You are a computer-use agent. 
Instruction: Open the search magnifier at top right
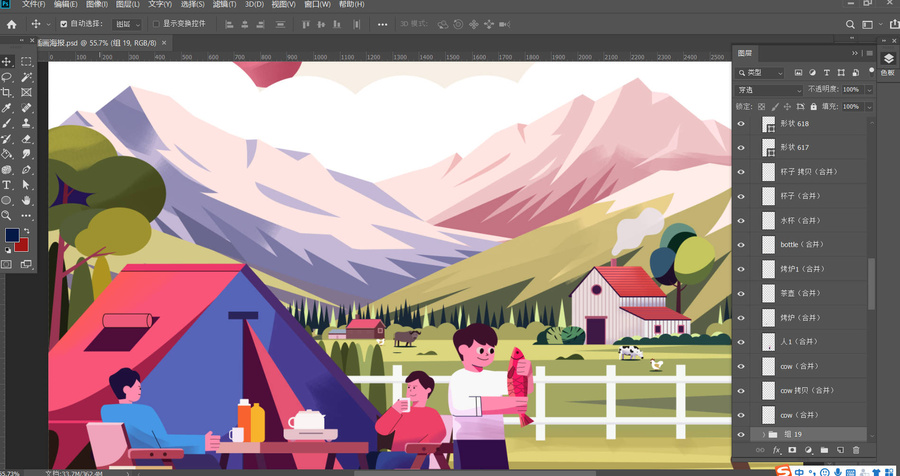(x=851, y=24)
